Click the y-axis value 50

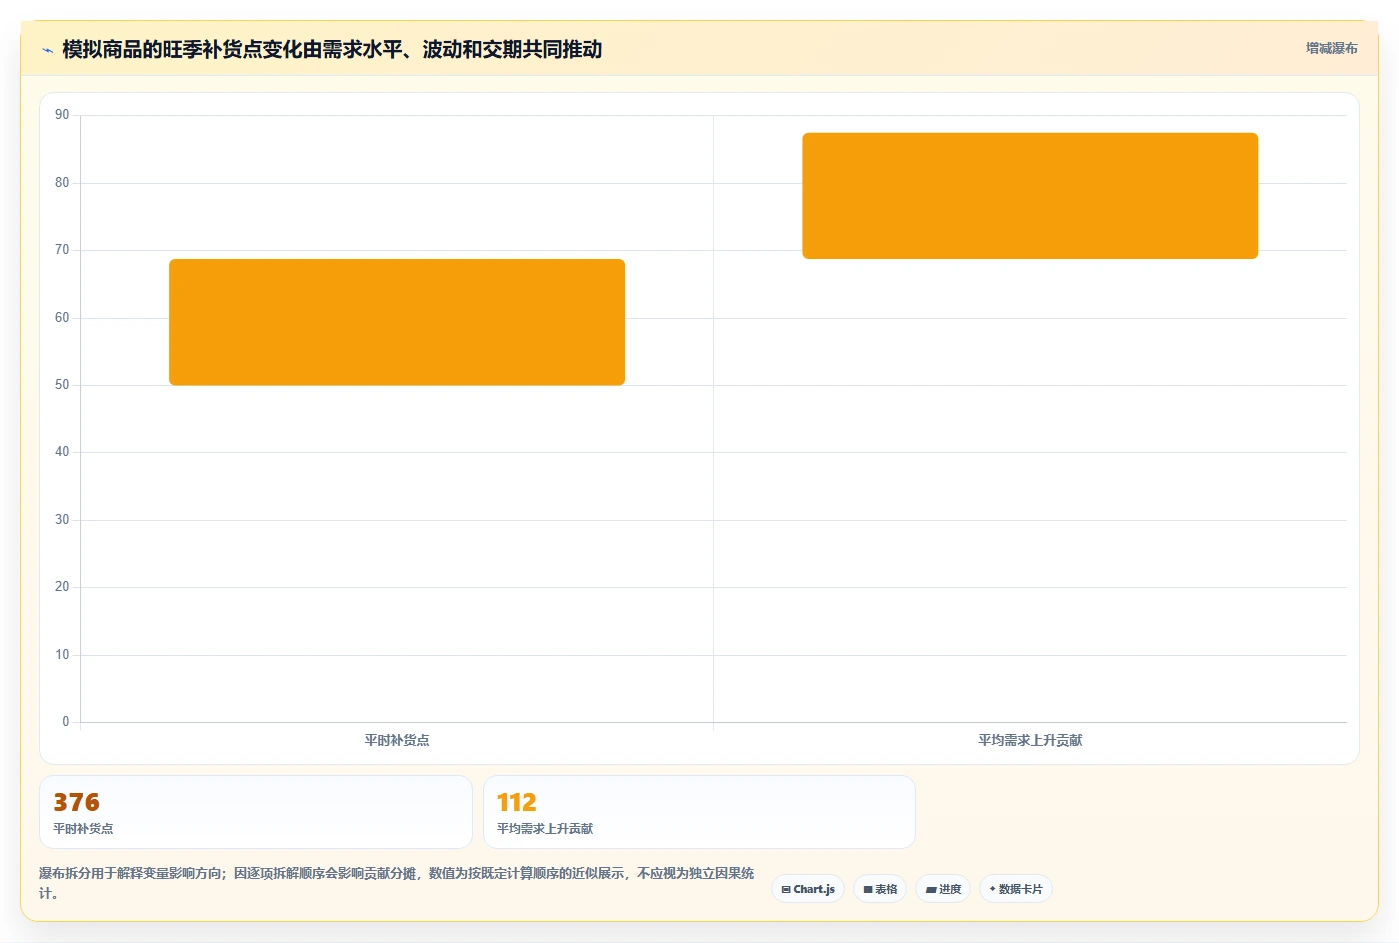click(62, 385)
